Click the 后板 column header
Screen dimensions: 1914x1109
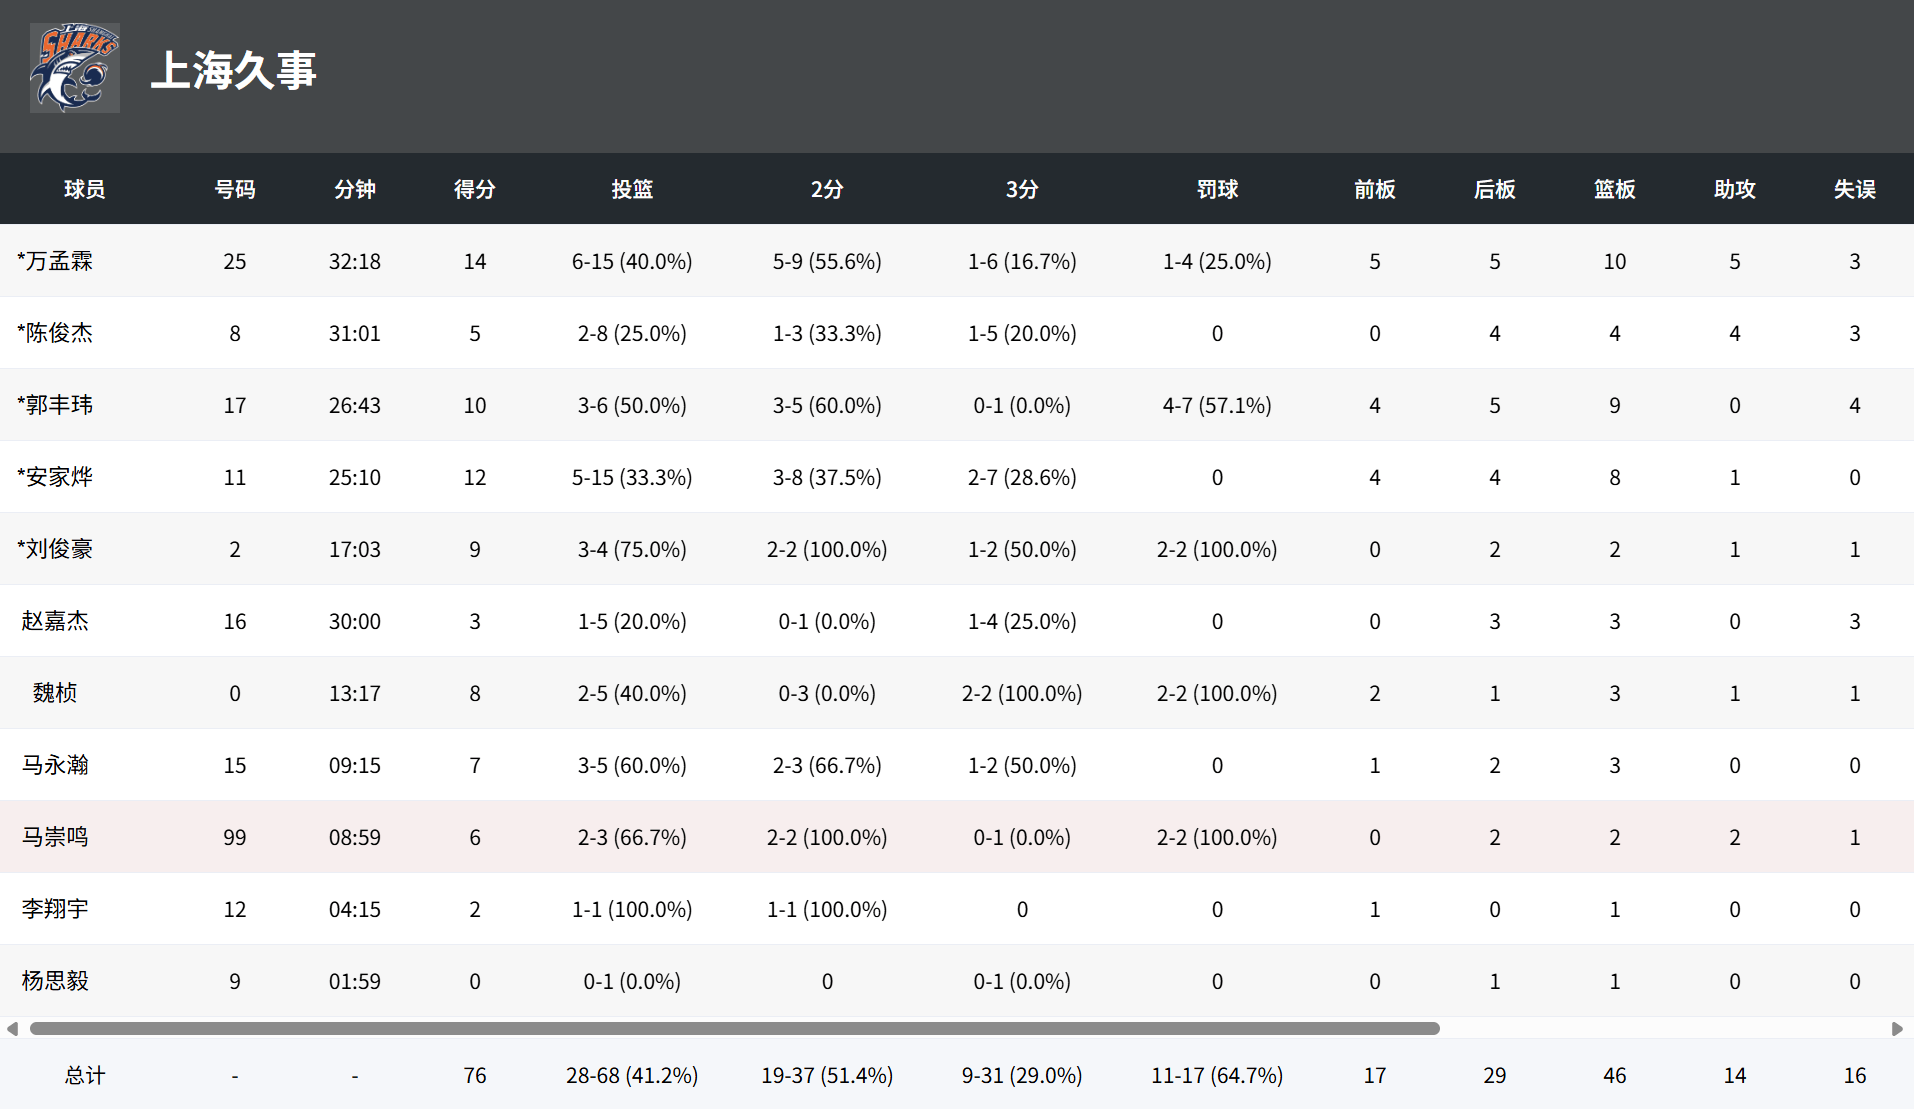click(1495, 189)
